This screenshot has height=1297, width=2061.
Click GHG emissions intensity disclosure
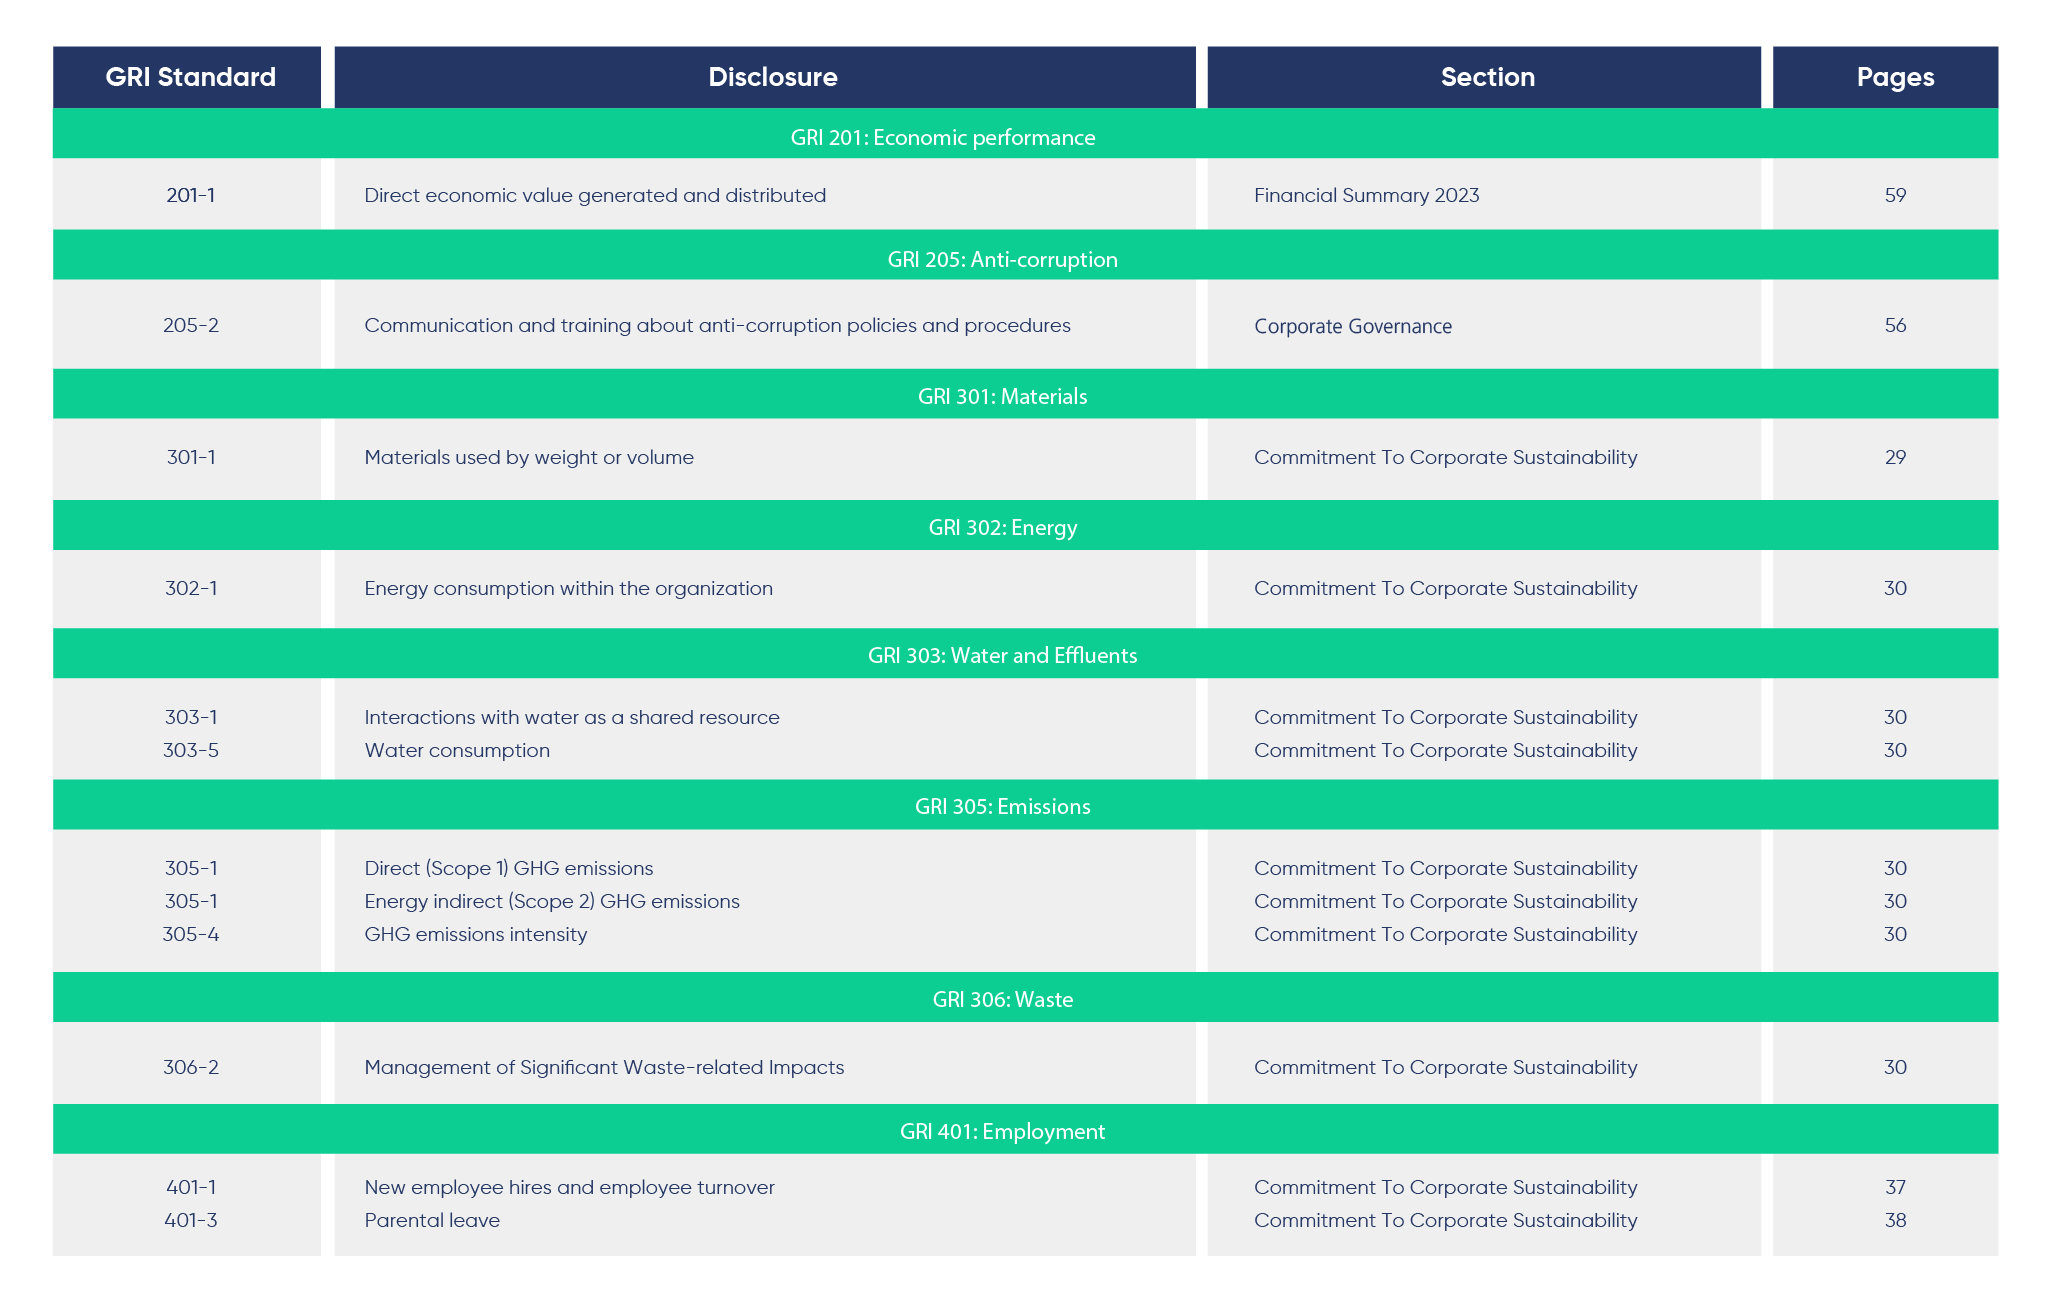point(476,934)
